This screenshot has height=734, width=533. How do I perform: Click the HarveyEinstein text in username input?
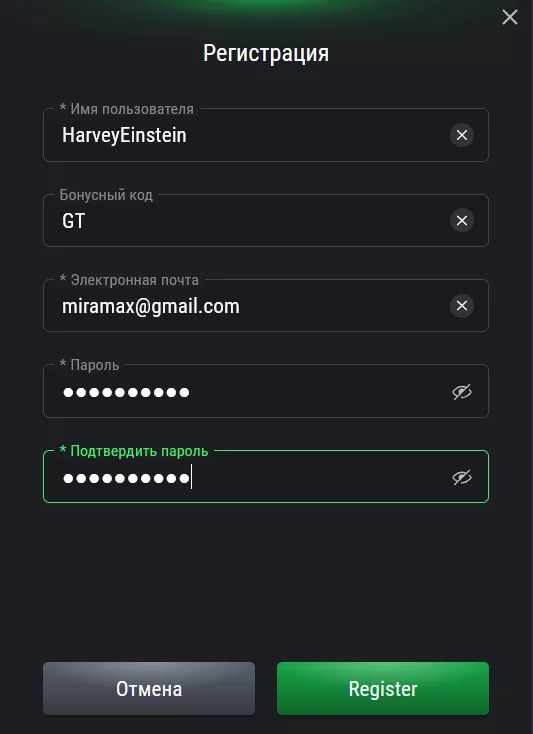tap(124, 136)
